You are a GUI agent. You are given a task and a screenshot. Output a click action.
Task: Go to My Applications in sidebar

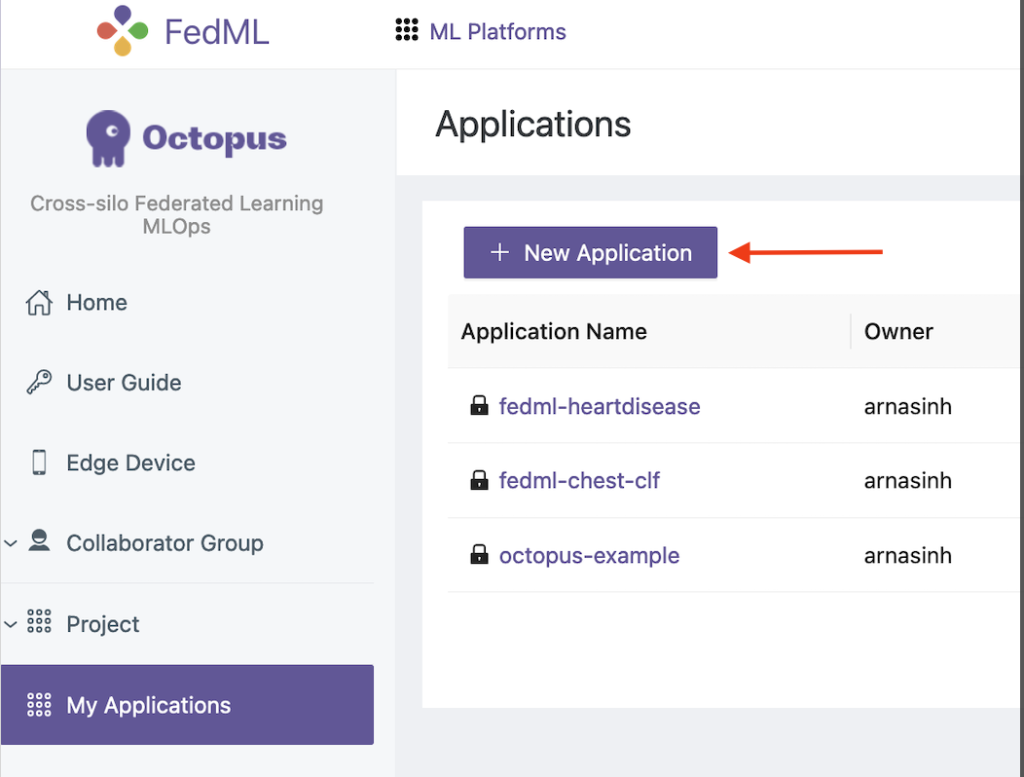[148, 705]
